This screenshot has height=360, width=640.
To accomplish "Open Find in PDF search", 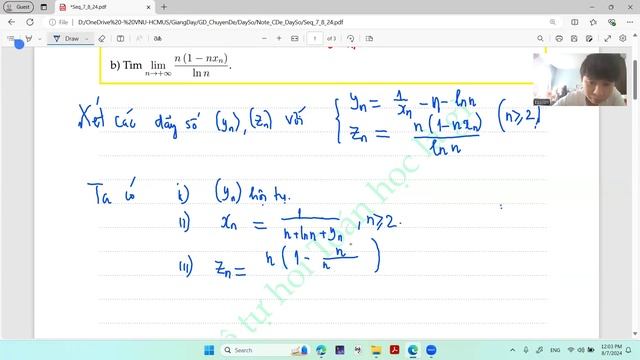I will (x=540, y=38).
